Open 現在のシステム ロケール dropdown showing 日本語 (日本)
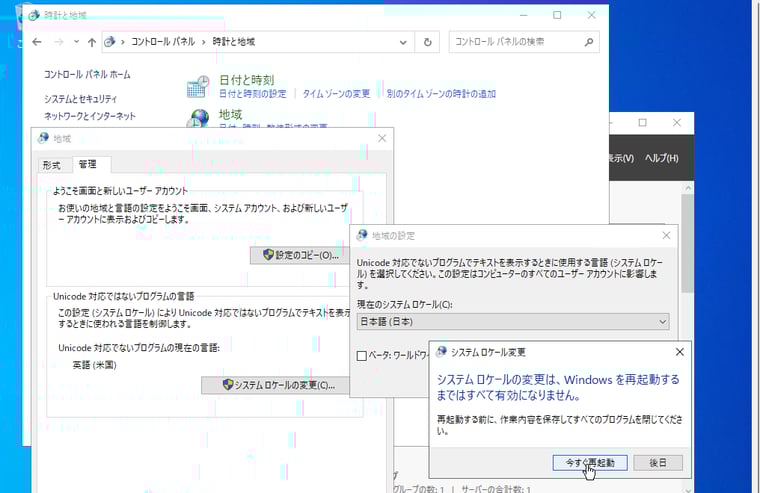This screenshot has width=760, height=493. click(x=513, y=322)
